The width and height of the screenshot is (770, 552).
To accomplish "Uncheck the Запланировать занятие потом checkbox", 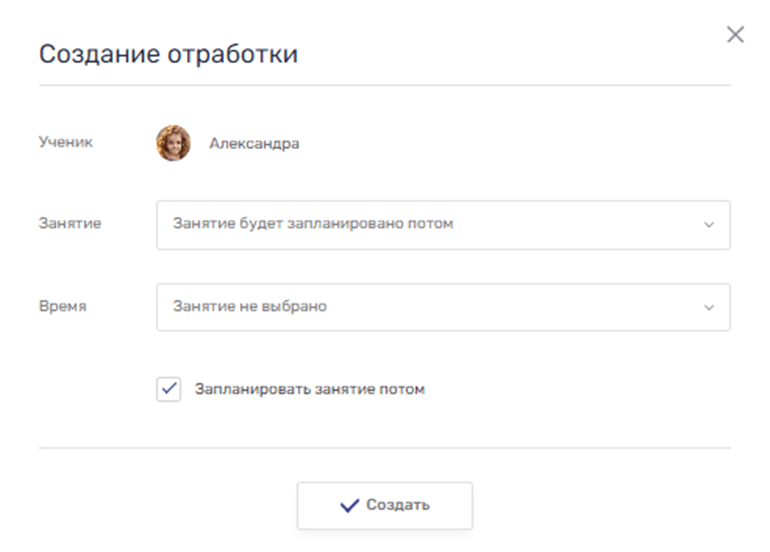I will point(168,389).
